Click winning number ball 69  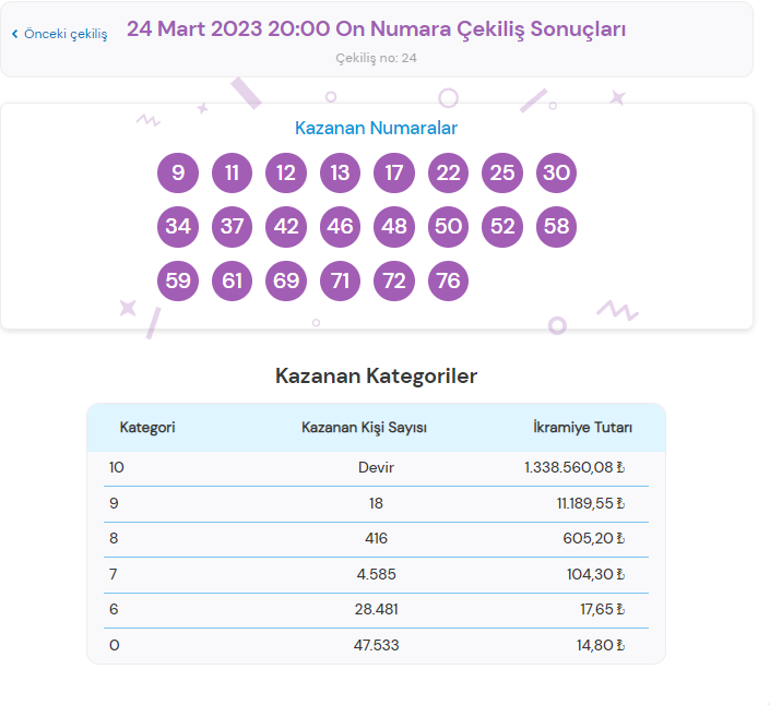286,281
